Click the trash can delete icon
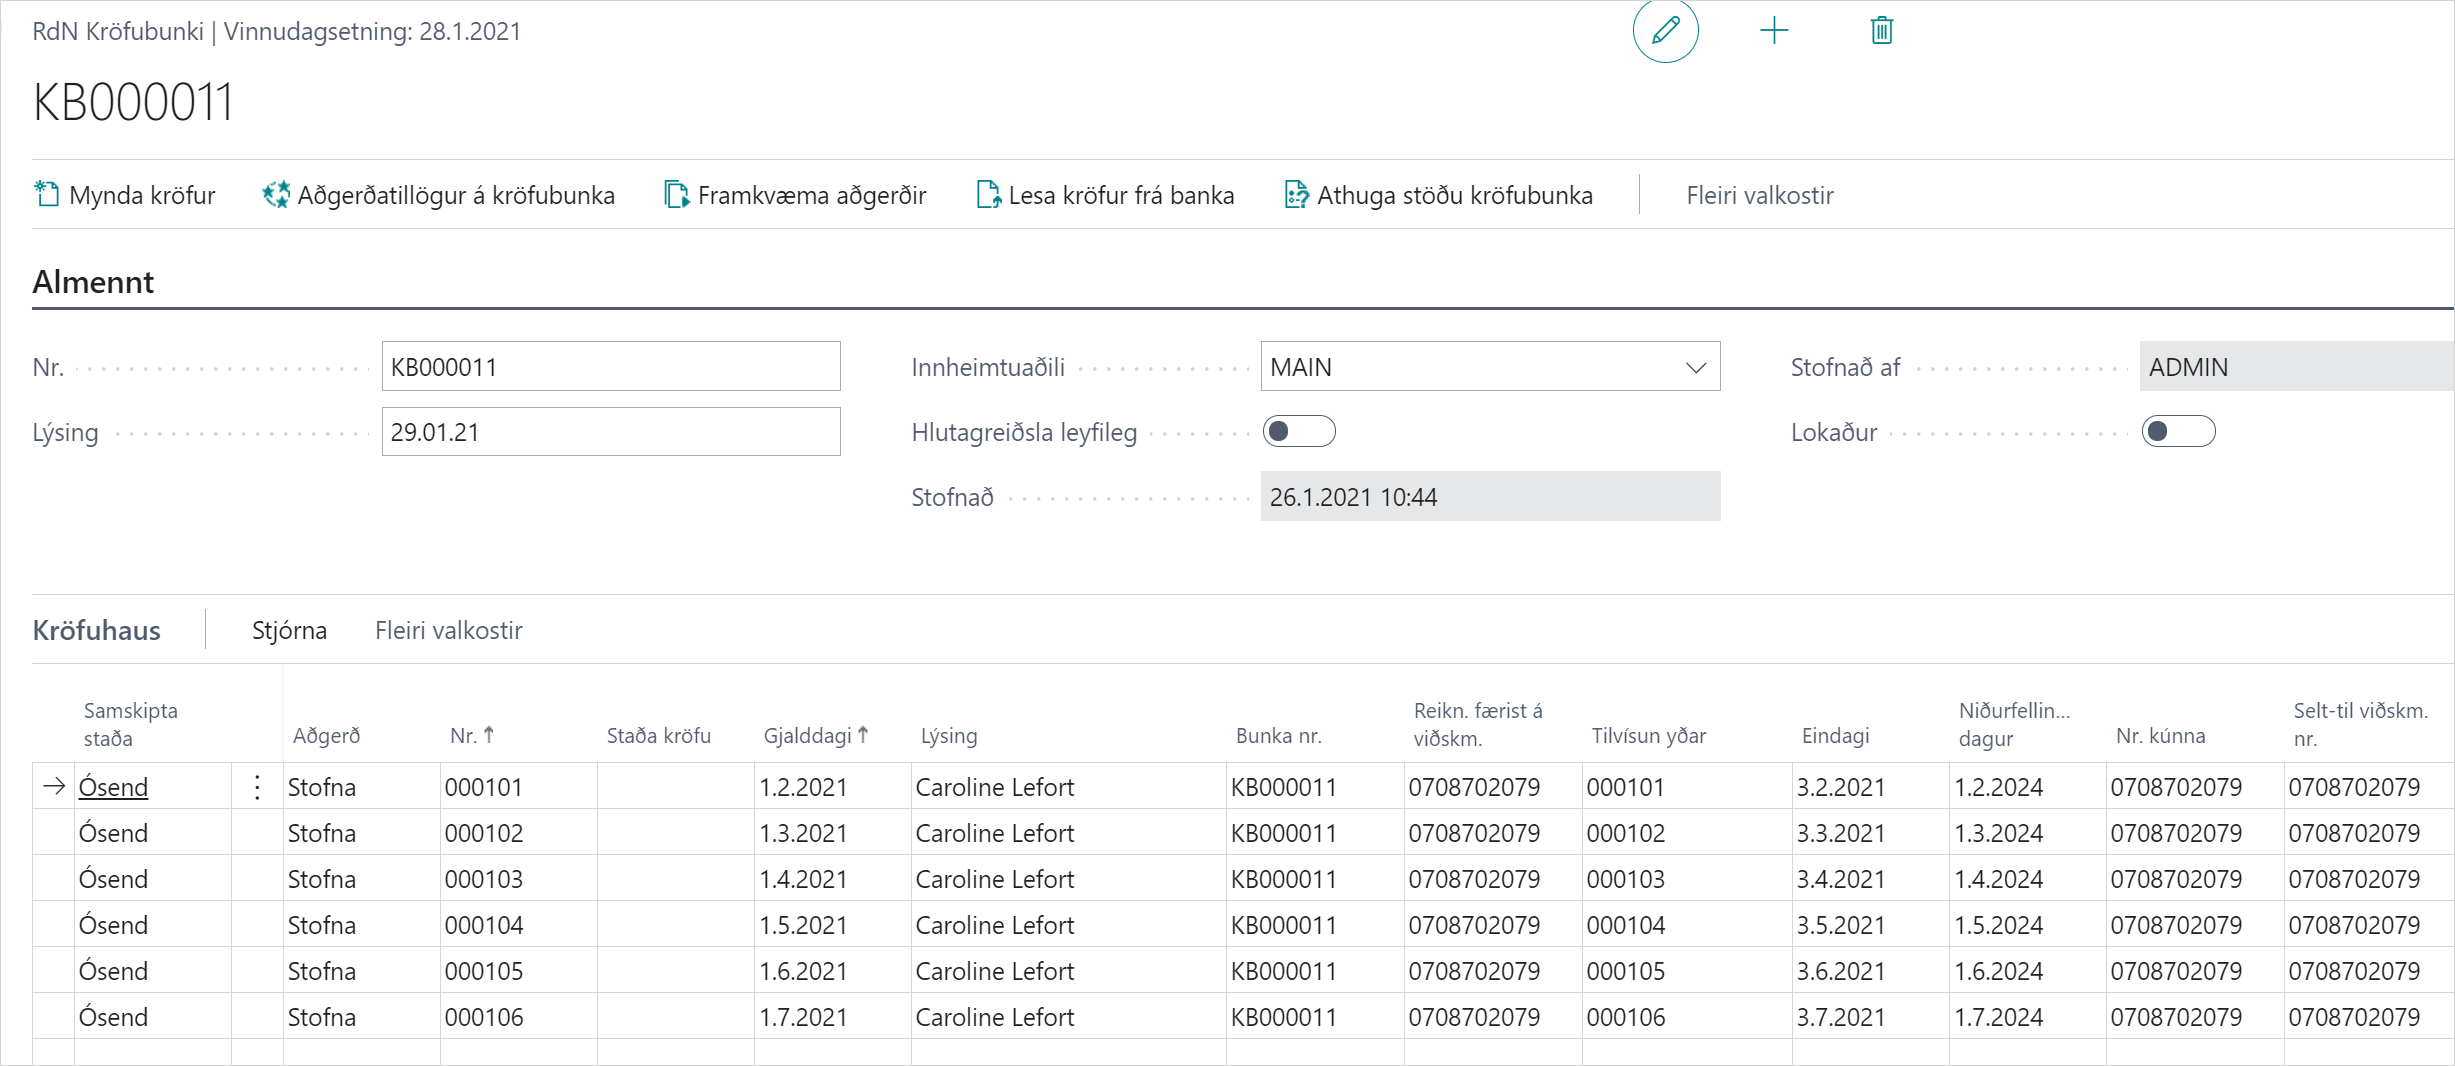The width and height of the screenshot is (2455, 1066). click(1881, 31)
